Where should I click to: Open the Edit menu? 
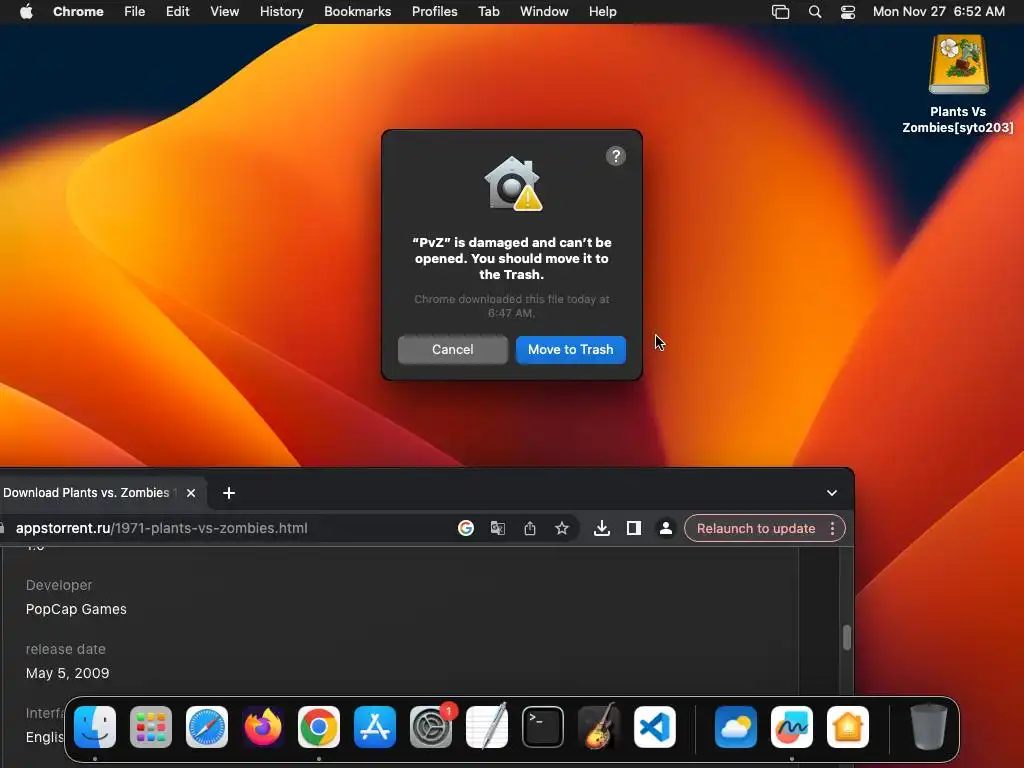click(x=177, y=12)
